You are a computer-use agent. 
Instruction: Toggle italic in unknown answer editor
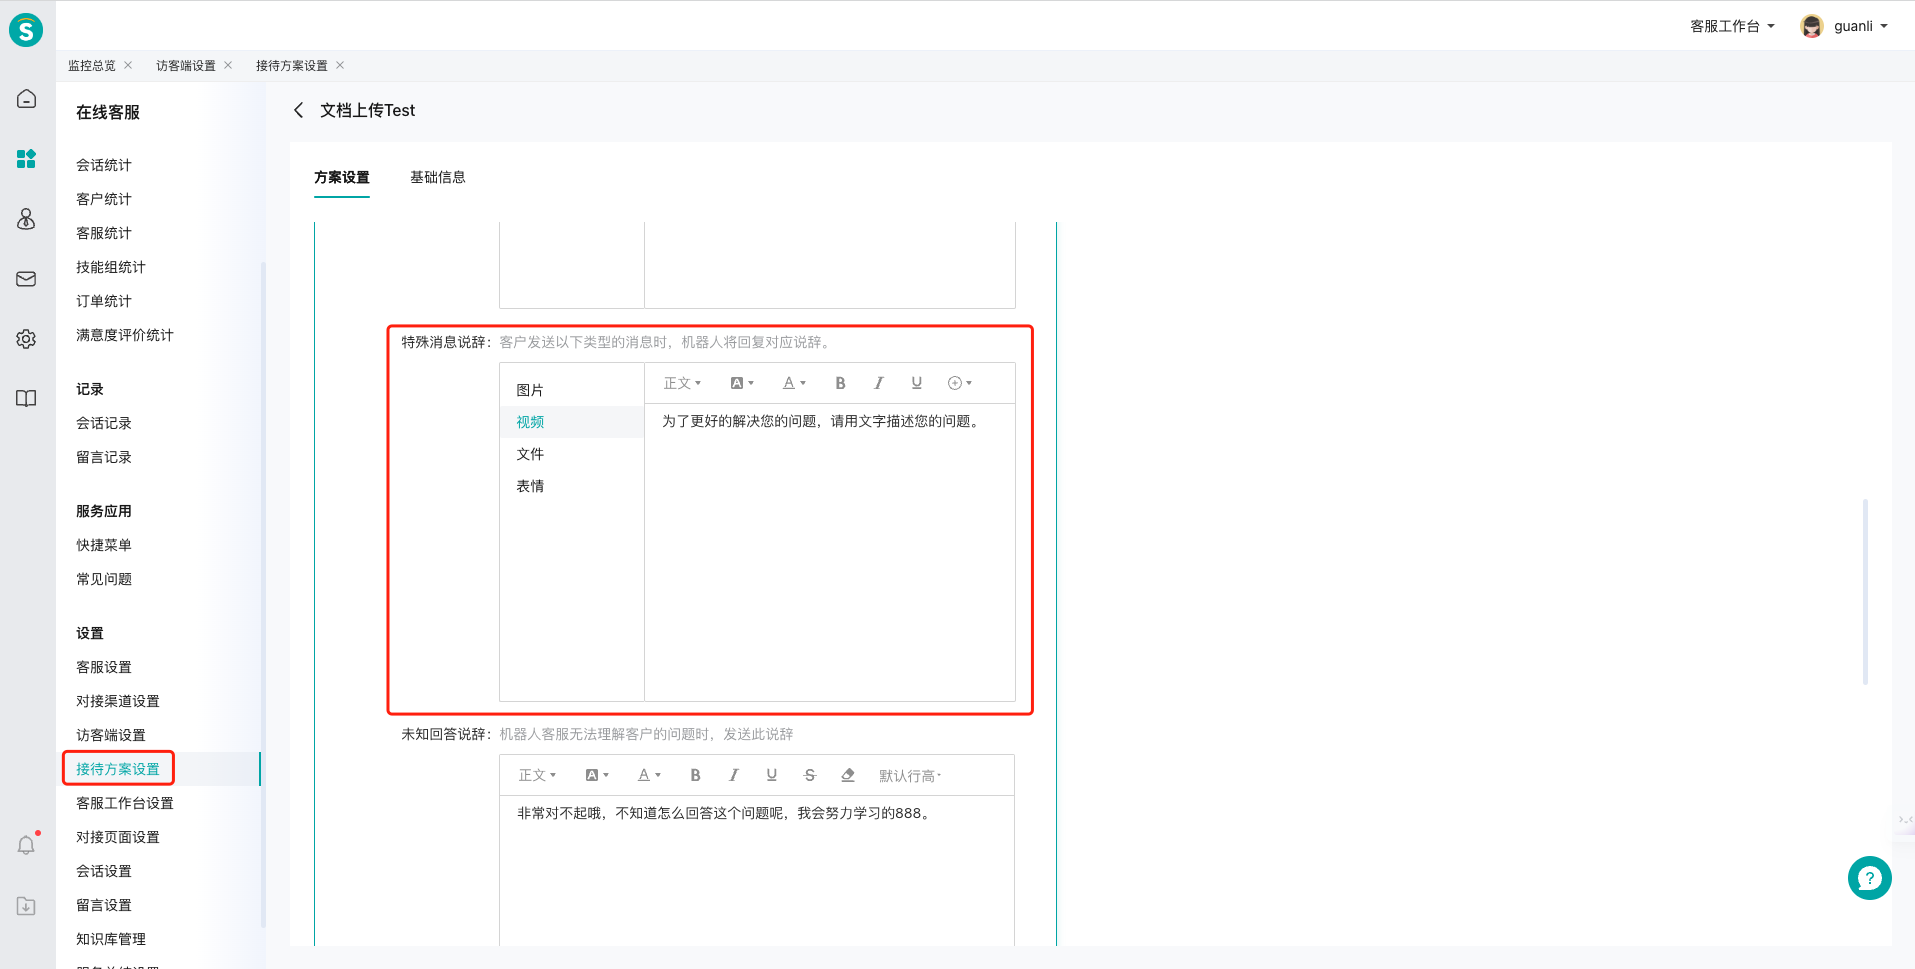click(733, 775)
